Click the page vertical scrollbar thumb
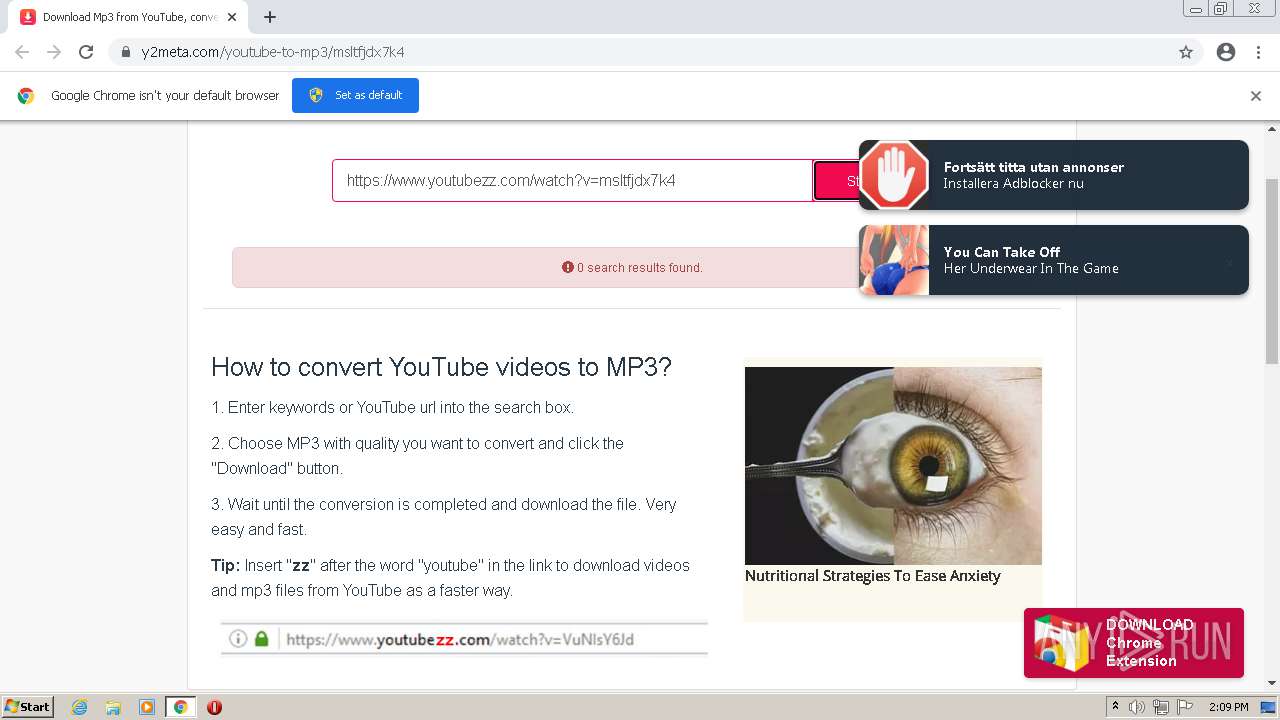 [1272, 270]
